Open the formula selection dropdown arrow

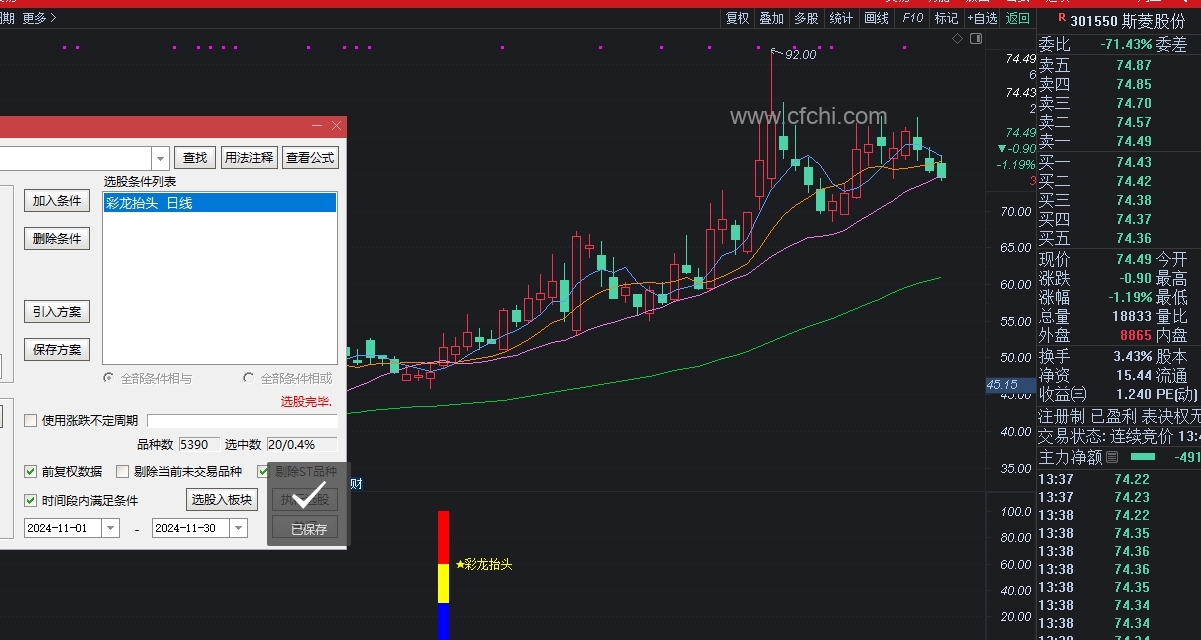[160, 158]
